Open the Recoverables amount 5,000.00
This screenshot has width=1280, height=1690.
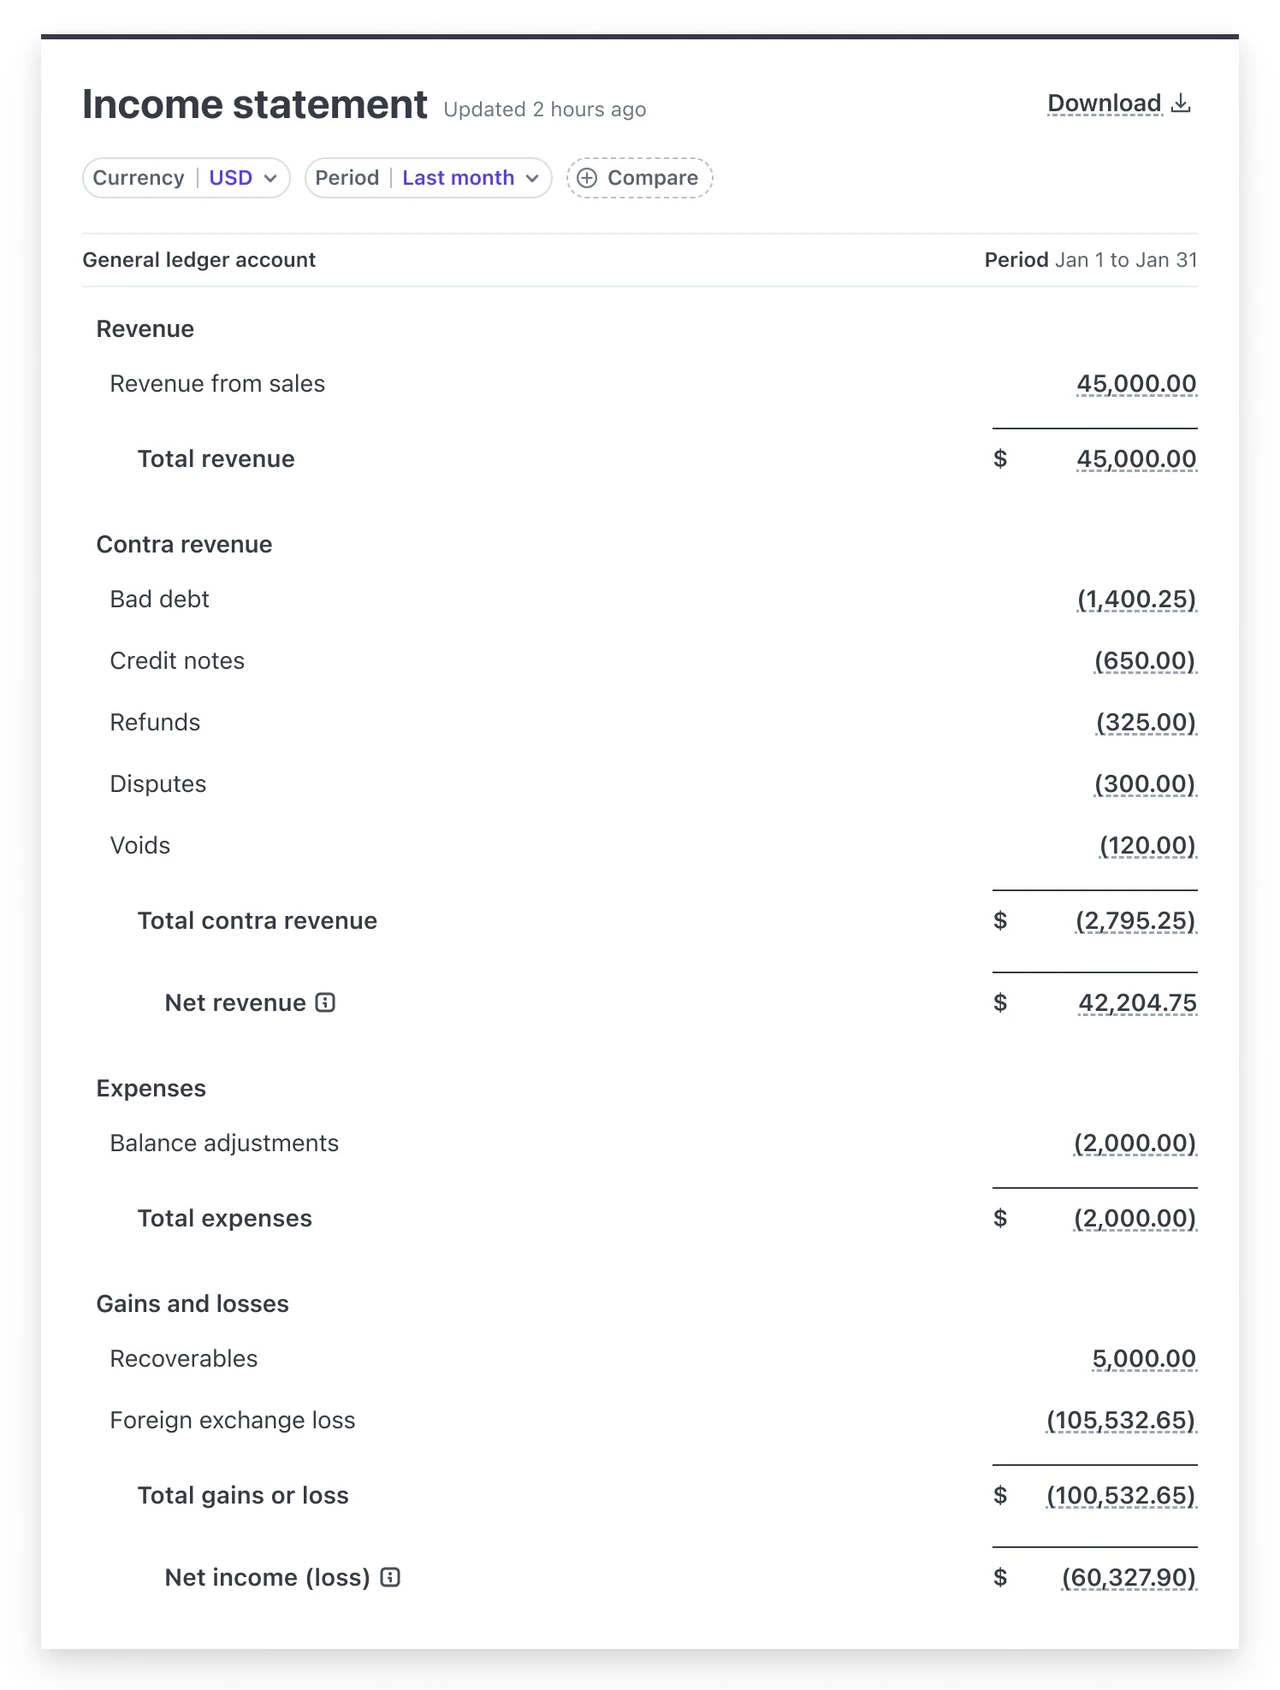pyautogui.click(x=1144, y=1359)
